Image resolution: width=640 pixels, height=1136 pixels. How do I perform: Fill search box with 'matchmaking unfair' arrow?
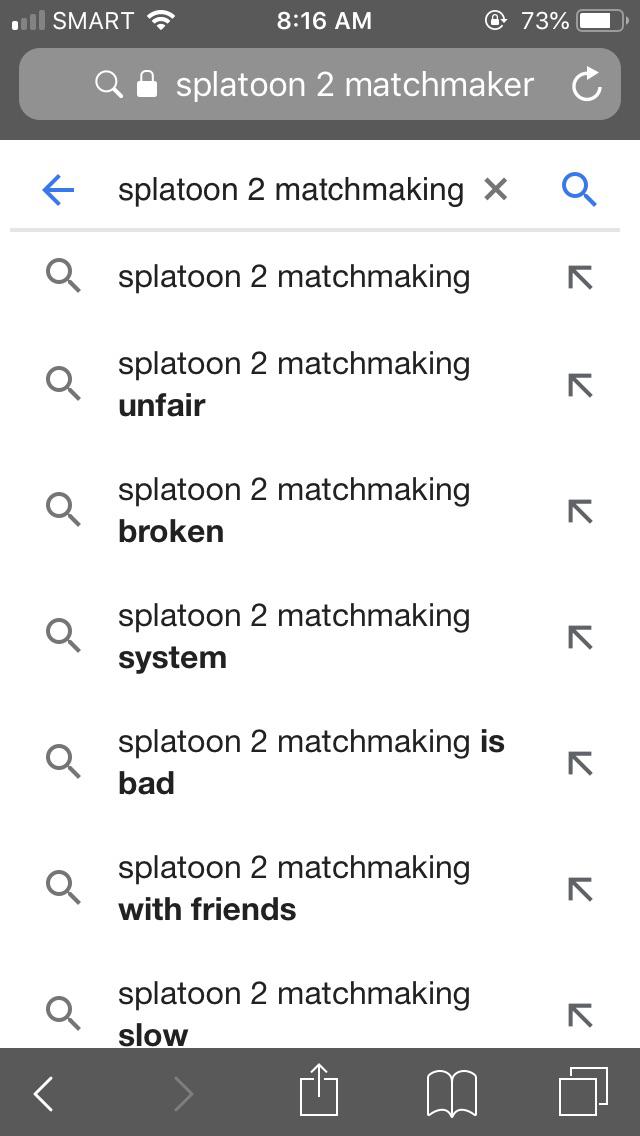click(x=579, y=385)
